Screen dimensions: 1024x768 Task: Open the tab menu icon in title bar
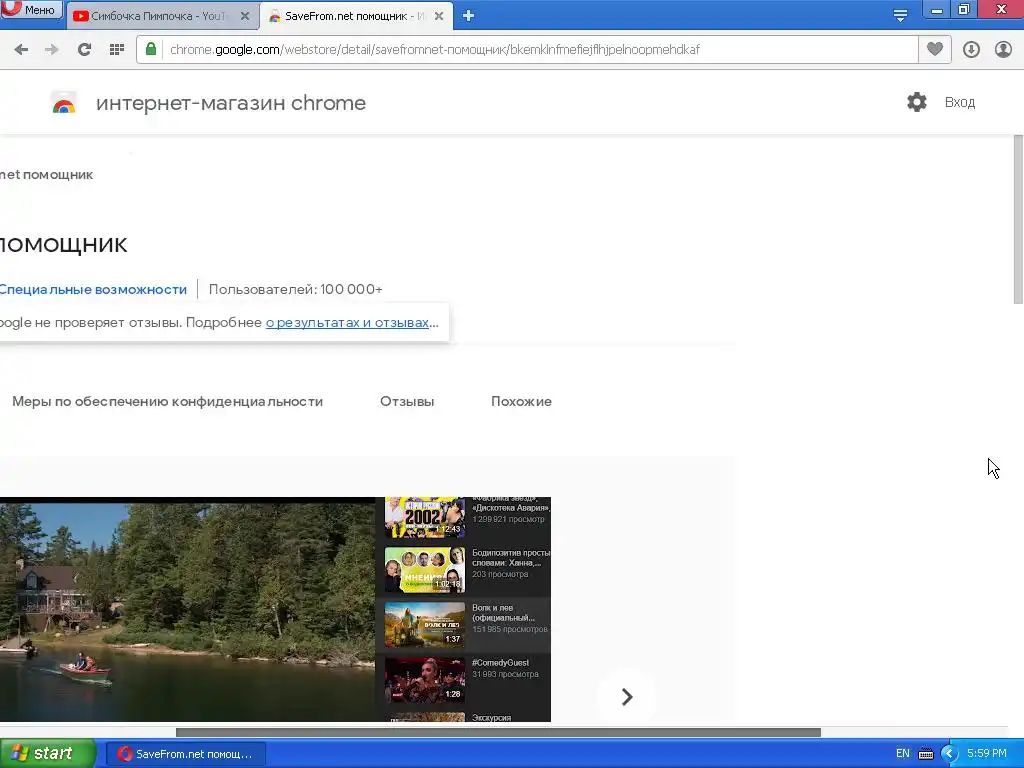click(x=900, y=15)
